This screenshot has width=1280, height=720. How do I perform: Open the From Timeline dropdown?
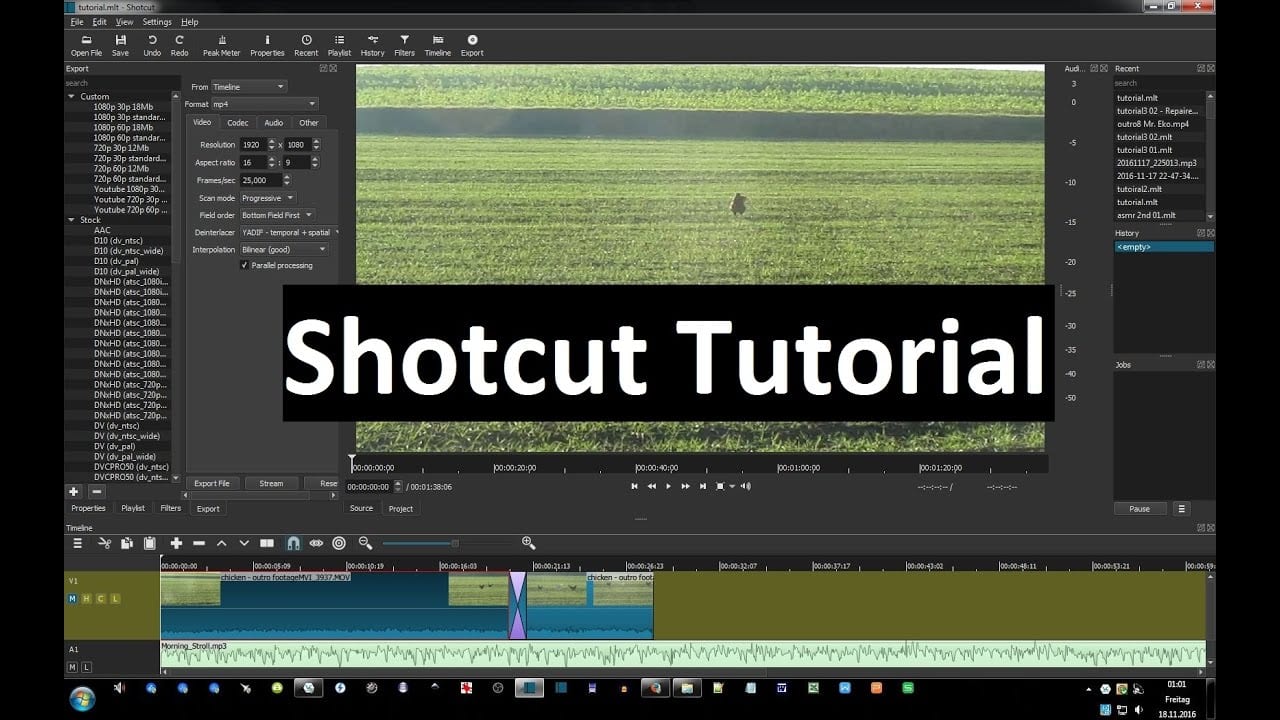(249, 87)
